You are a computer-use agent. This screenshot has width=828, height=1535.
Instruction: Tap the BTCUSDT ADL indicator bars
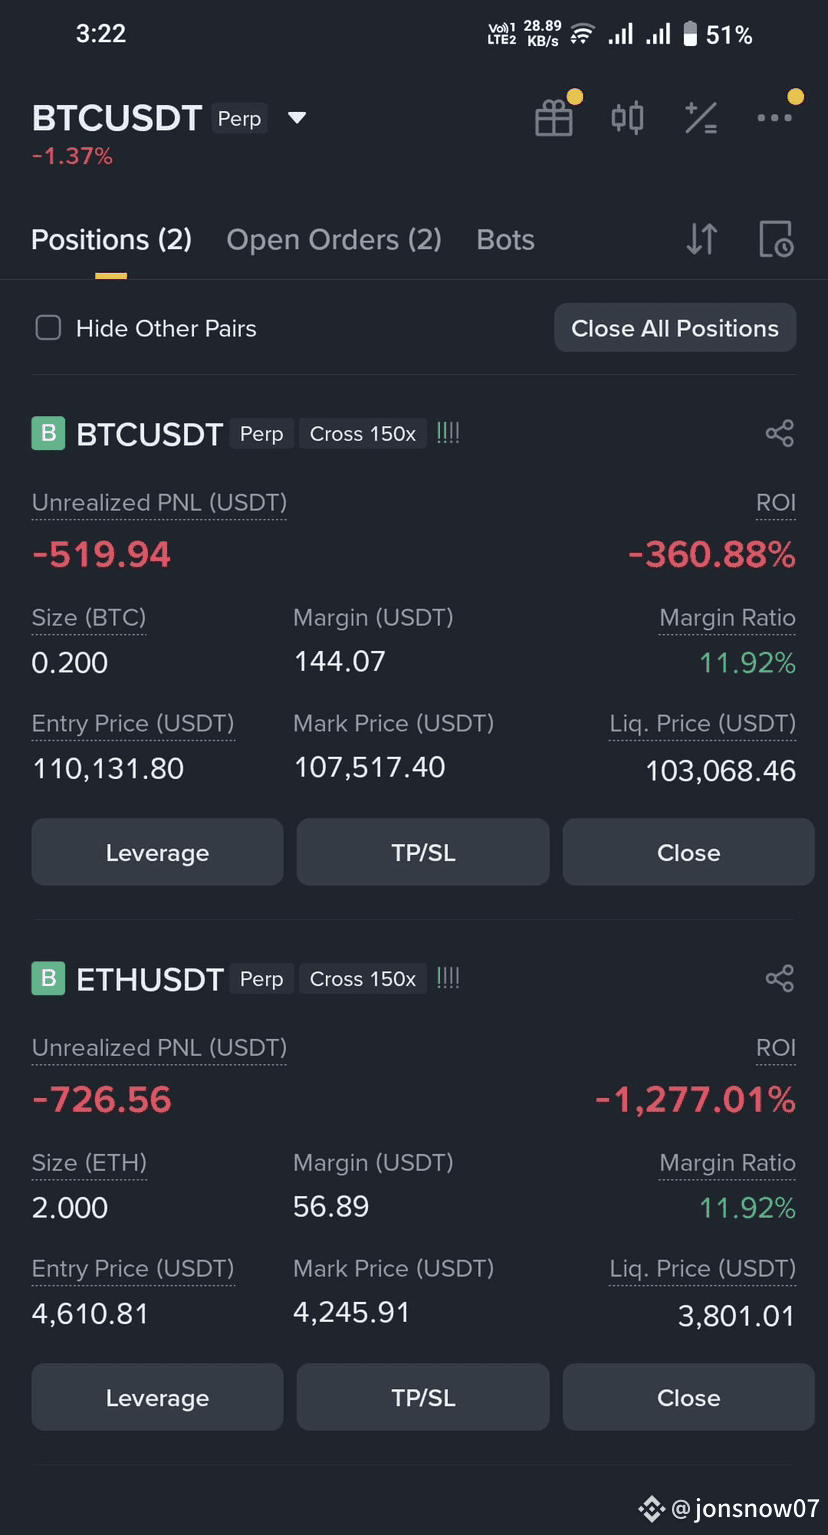click(448, 433)
